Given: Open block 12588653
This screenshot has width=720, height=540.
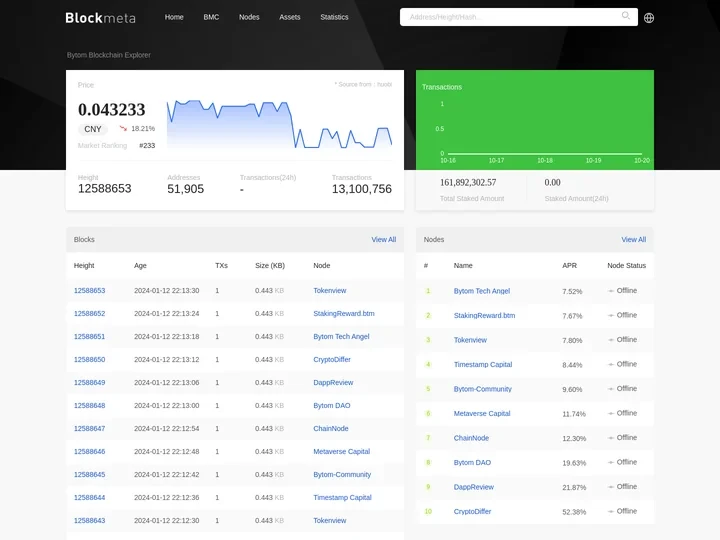Looking at the screenshot, I should [90, 290].
